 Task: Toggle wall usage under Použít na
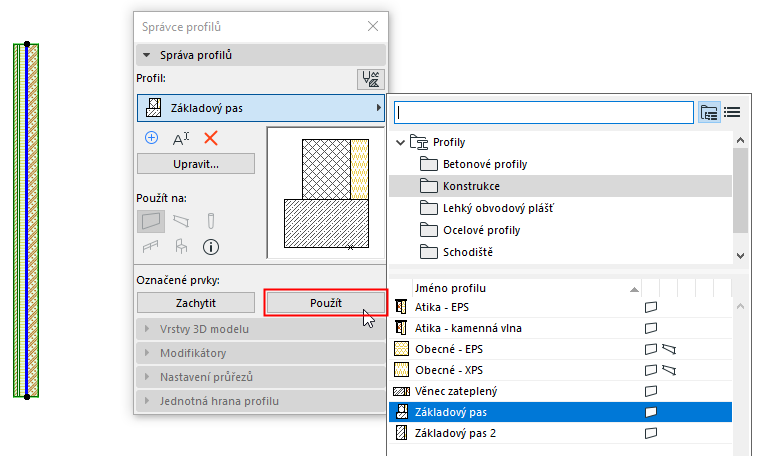point(152,219)
